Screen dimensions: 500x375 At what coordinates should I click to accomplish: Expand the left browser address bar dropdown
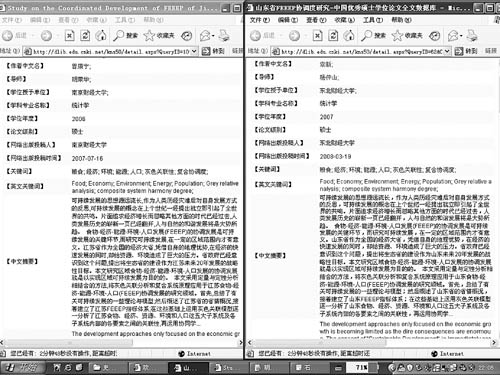(194, 51)
